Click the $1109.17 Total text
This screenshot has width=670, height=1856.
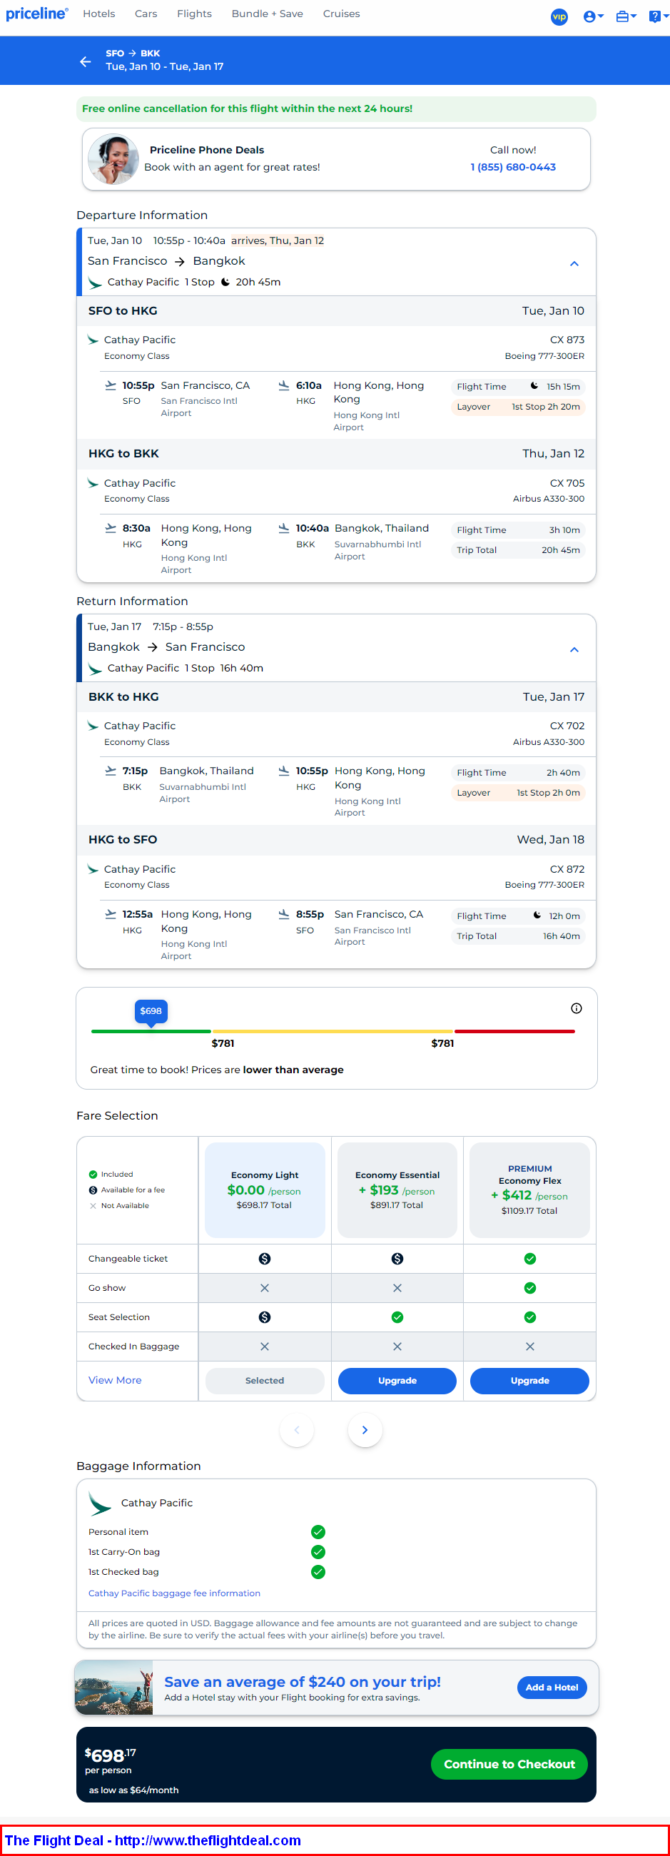pos(530,1211)
